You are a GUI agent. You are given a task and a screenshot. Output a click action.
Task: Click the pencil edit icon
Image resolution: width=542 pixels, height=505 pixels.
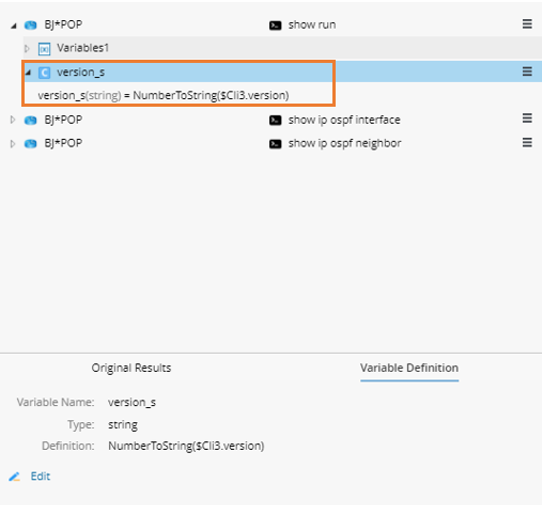coord(14,477)
